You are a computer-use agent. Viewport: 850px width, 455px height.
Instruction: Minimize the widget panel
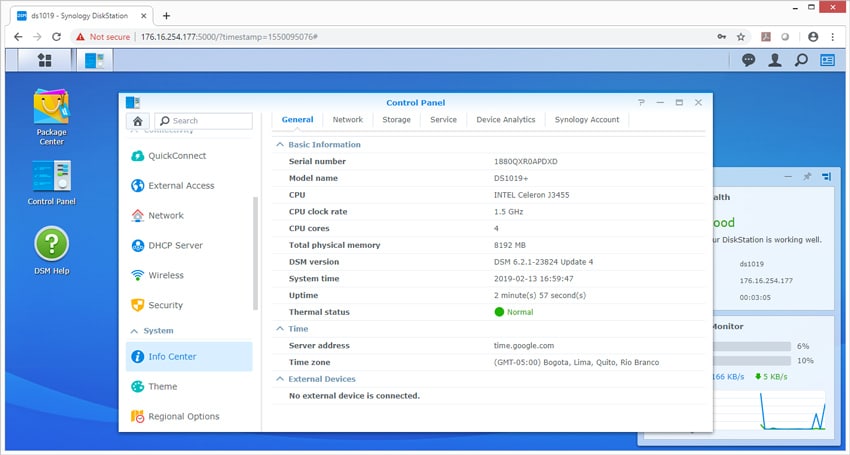(788, 177)
